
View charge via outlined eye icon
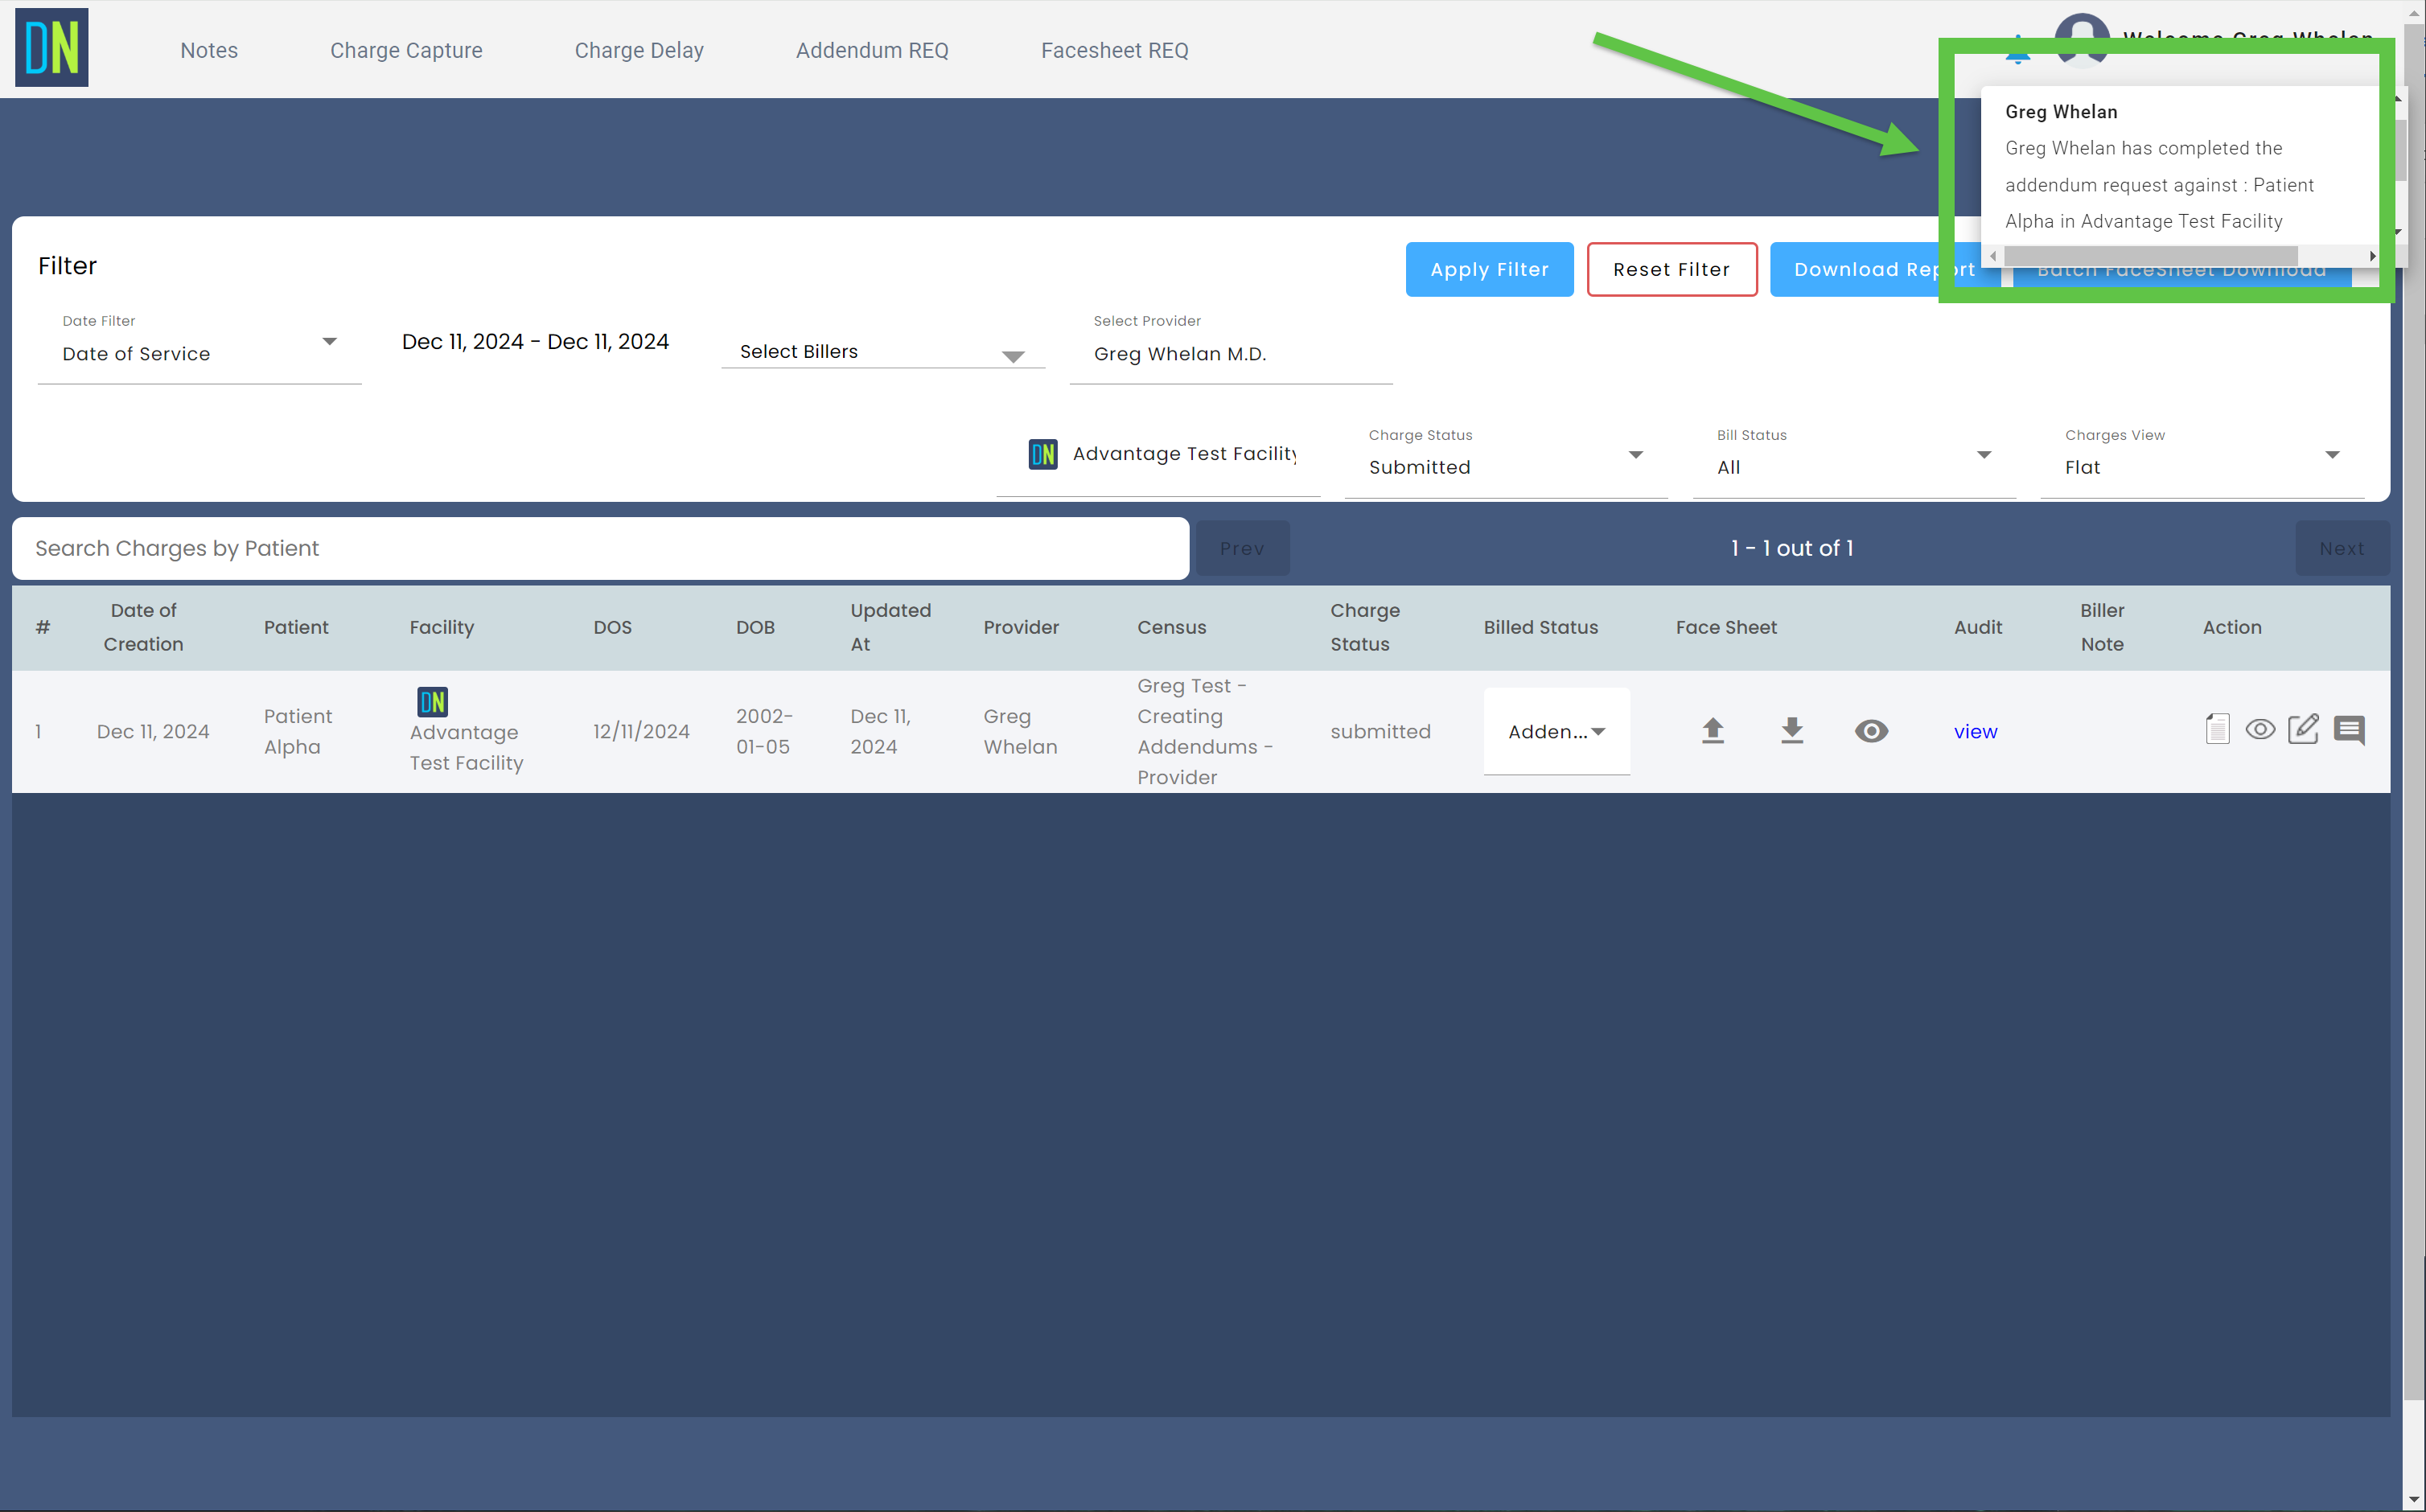[x=2260, y=729]
